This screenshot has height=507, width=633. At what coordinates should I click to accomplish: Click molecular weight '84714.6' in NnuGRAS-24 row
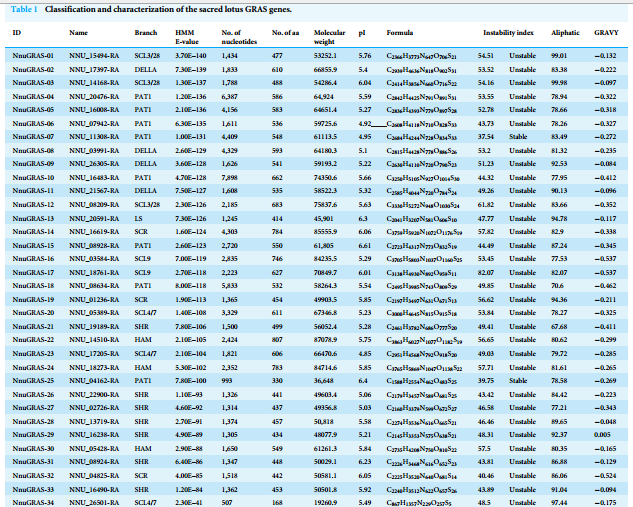[325, 368]
